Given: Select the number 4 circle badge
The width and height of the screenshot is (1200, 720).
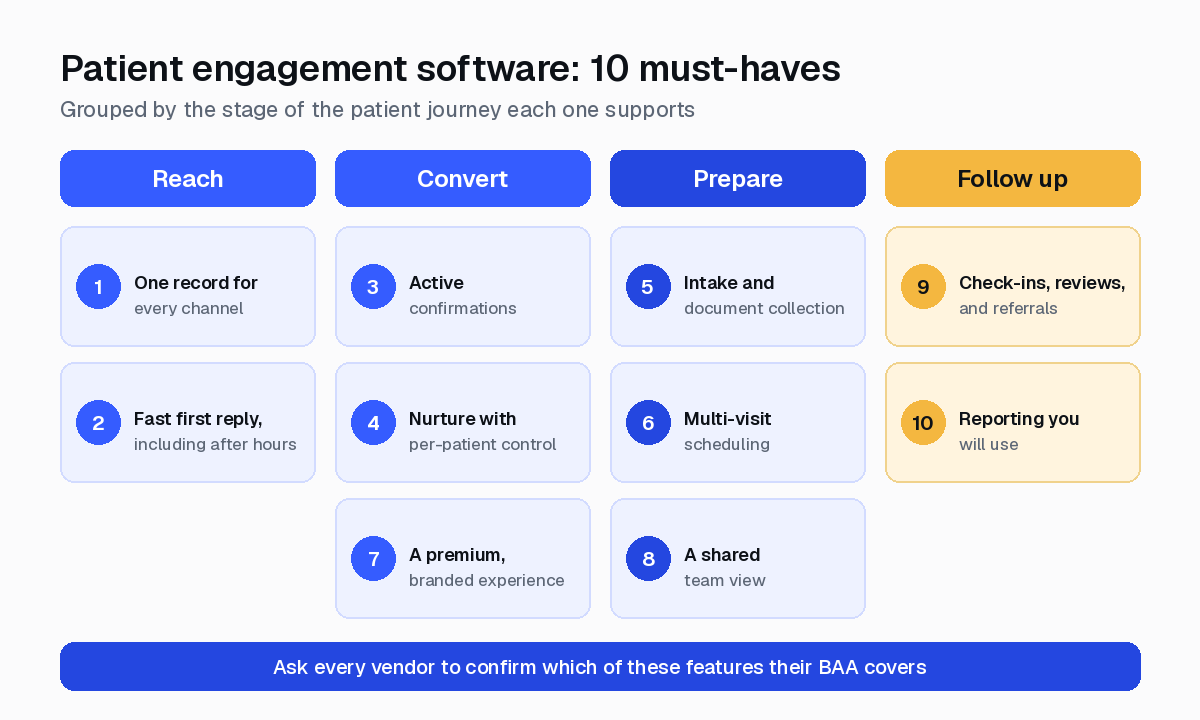Looking at the screenshot, I should [x=373, y=423].
